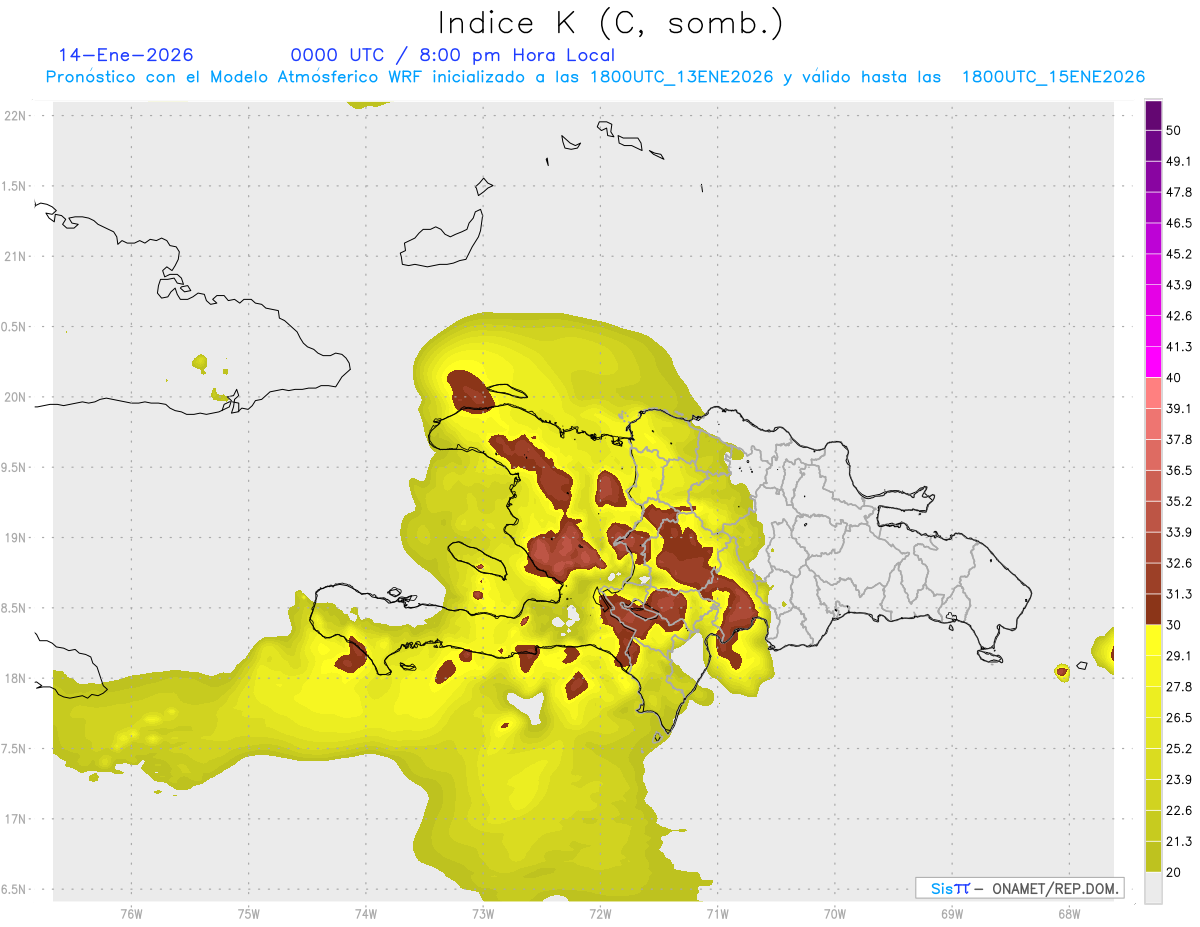Viewport: 1200px width, 927px height.
Task: Click "Pronóstico con el Modelo Atmosférico WRF" text
Action: 234,77
